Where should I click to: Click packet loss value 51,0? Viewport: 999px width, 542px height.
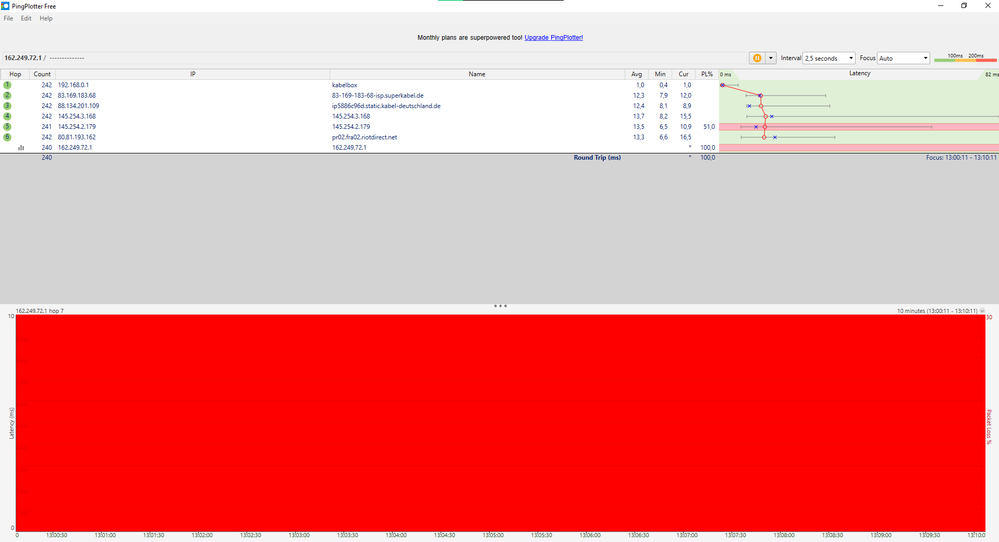[x=708, y=127]
